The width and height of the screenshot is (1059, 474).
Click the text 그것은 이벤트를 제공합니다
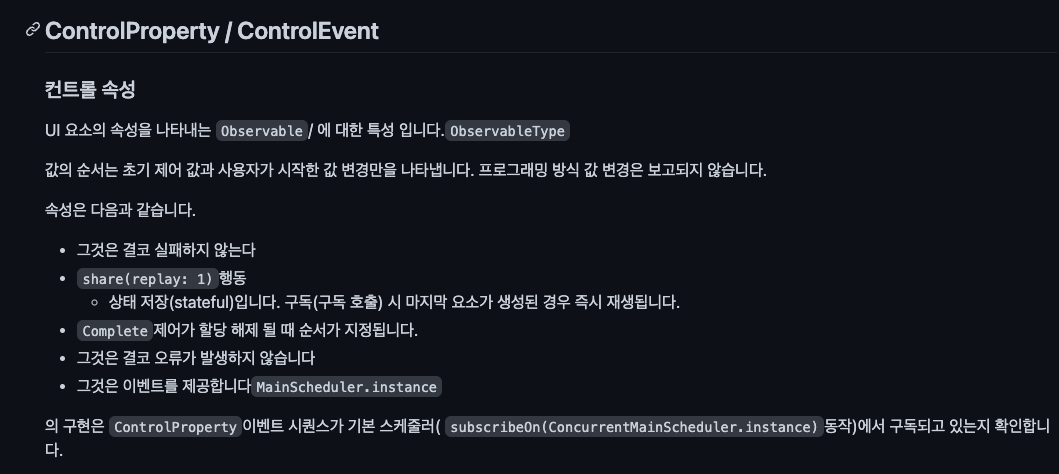164,386
